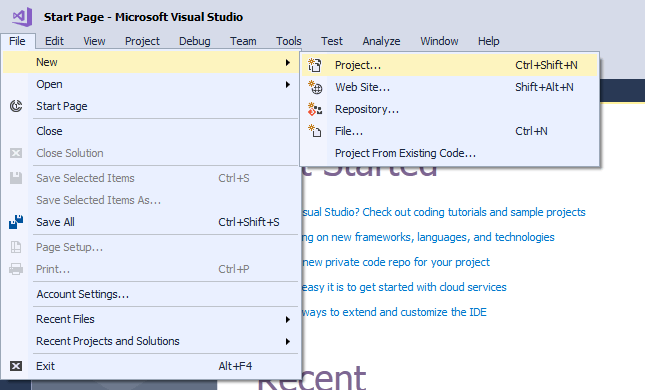The image size is (645, 390).
Task: Click the Visual Studio logo icon
Action: [22, 17]
